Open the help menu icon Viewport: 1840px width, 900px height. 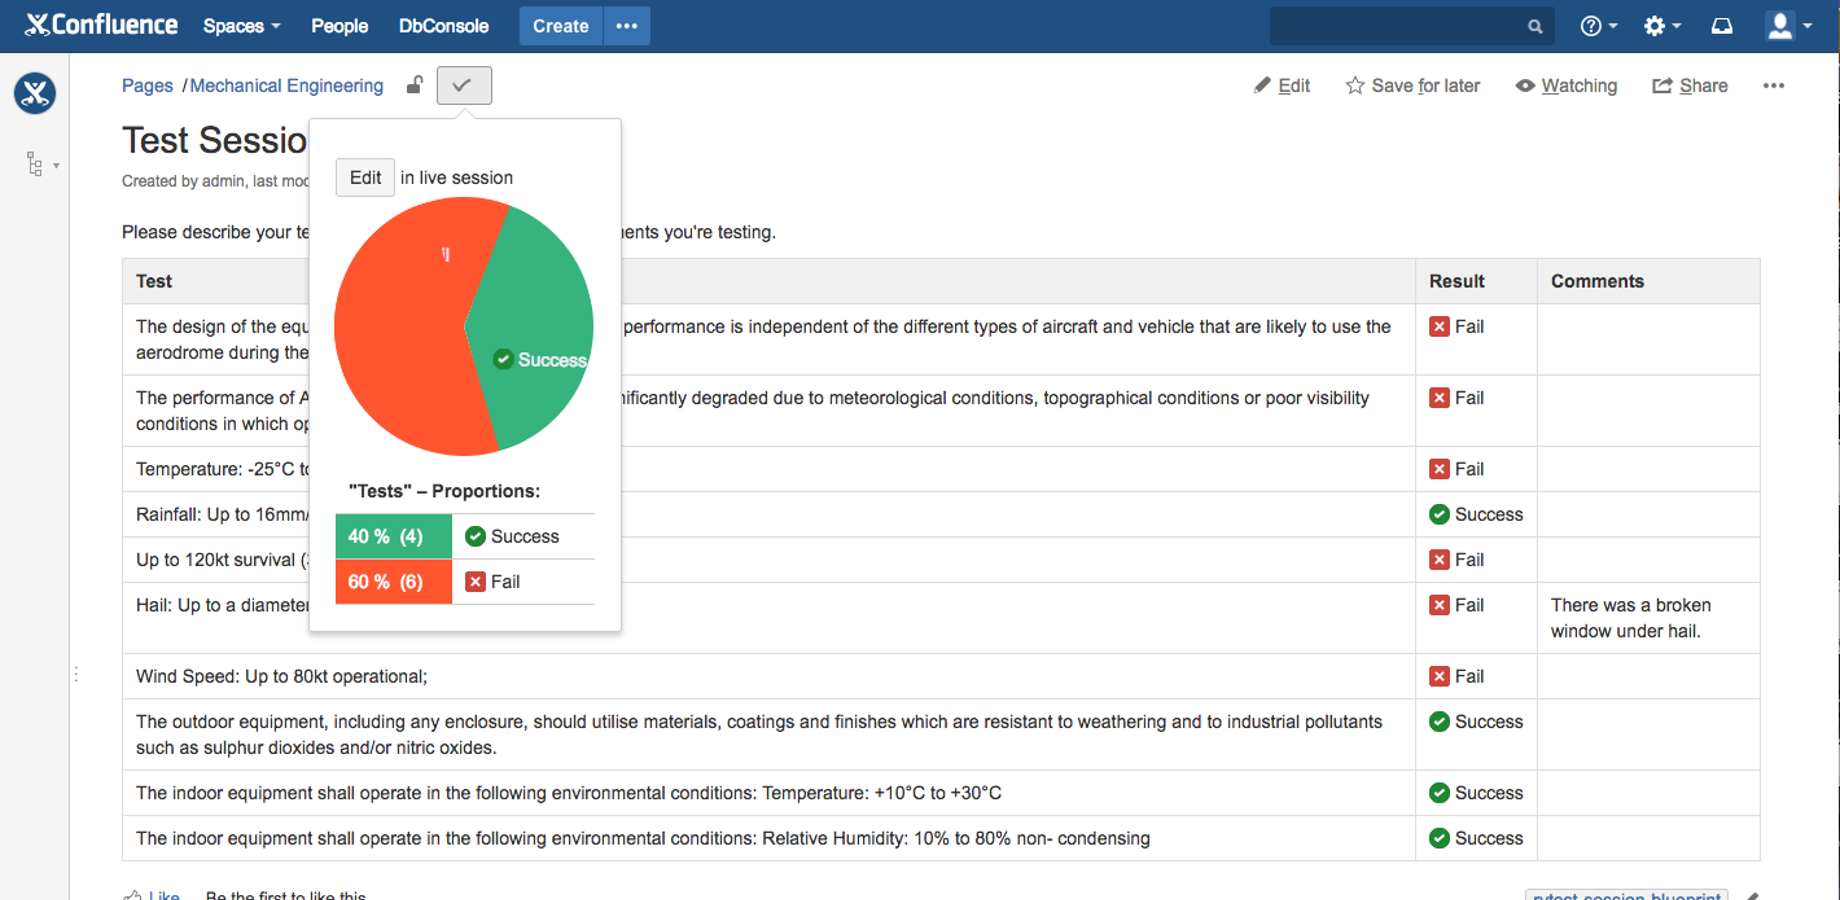[1596, 26]
